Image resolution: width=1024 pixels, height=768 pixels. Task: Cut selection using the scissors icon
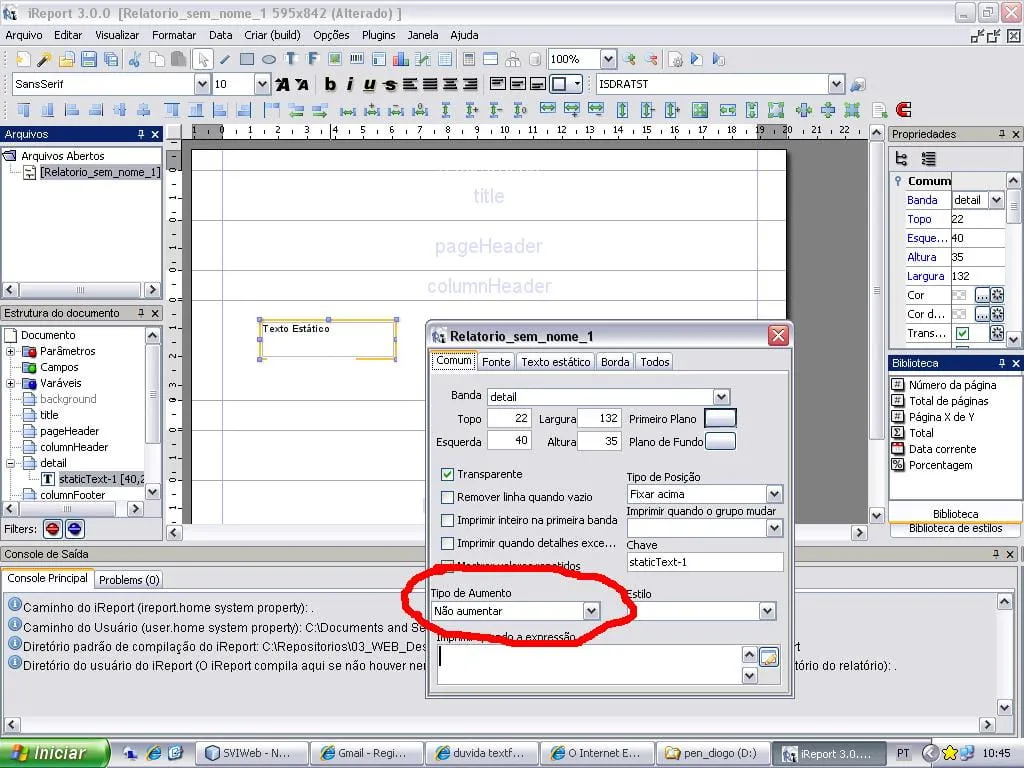[x=135, y=60]
